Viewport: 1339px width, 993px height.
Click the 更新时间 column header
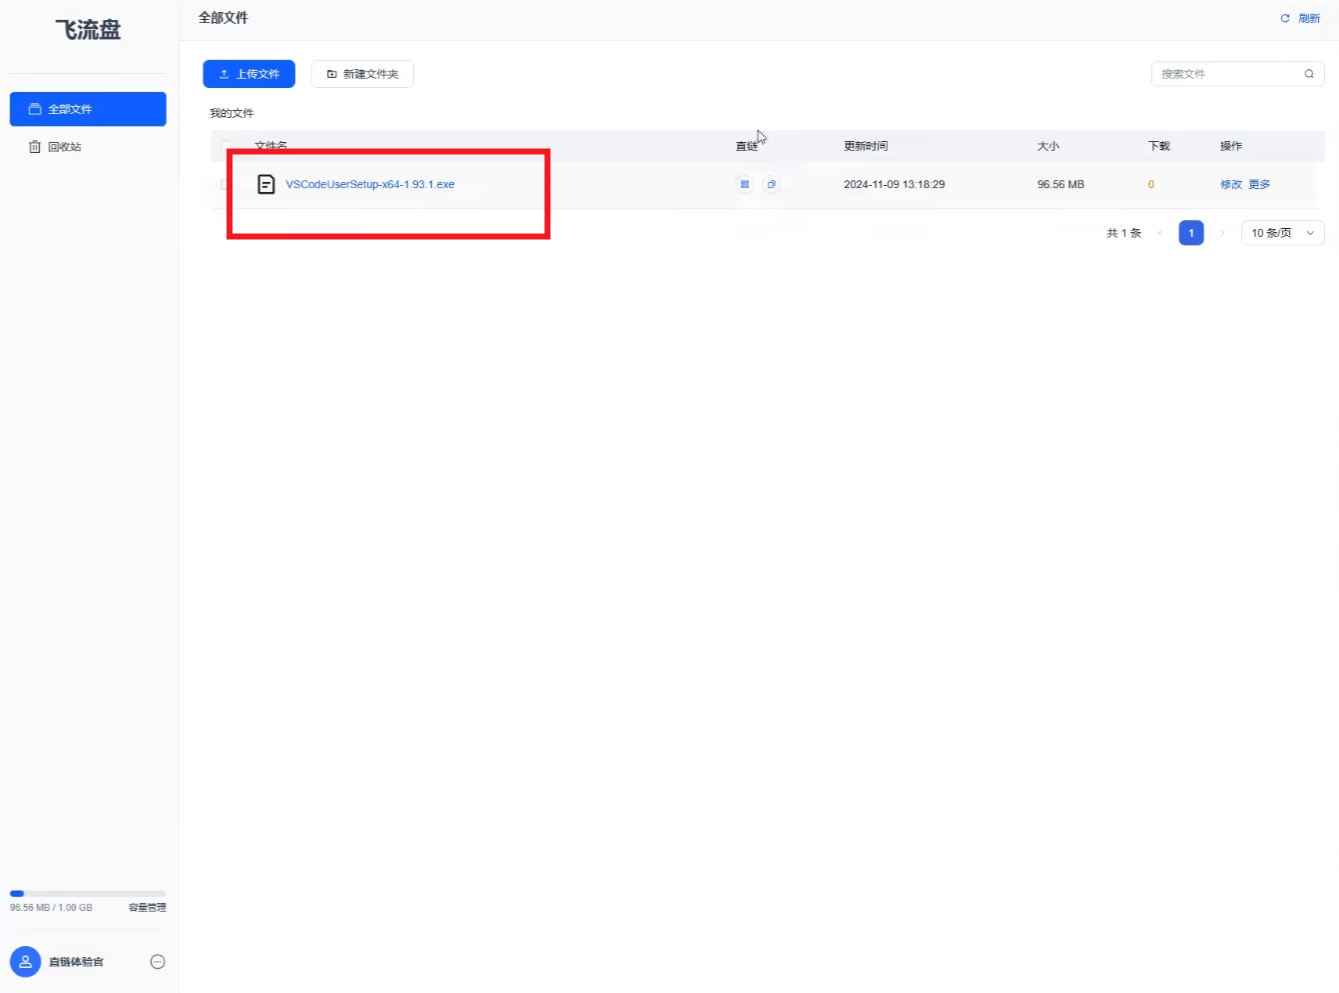tap(866, 146)
